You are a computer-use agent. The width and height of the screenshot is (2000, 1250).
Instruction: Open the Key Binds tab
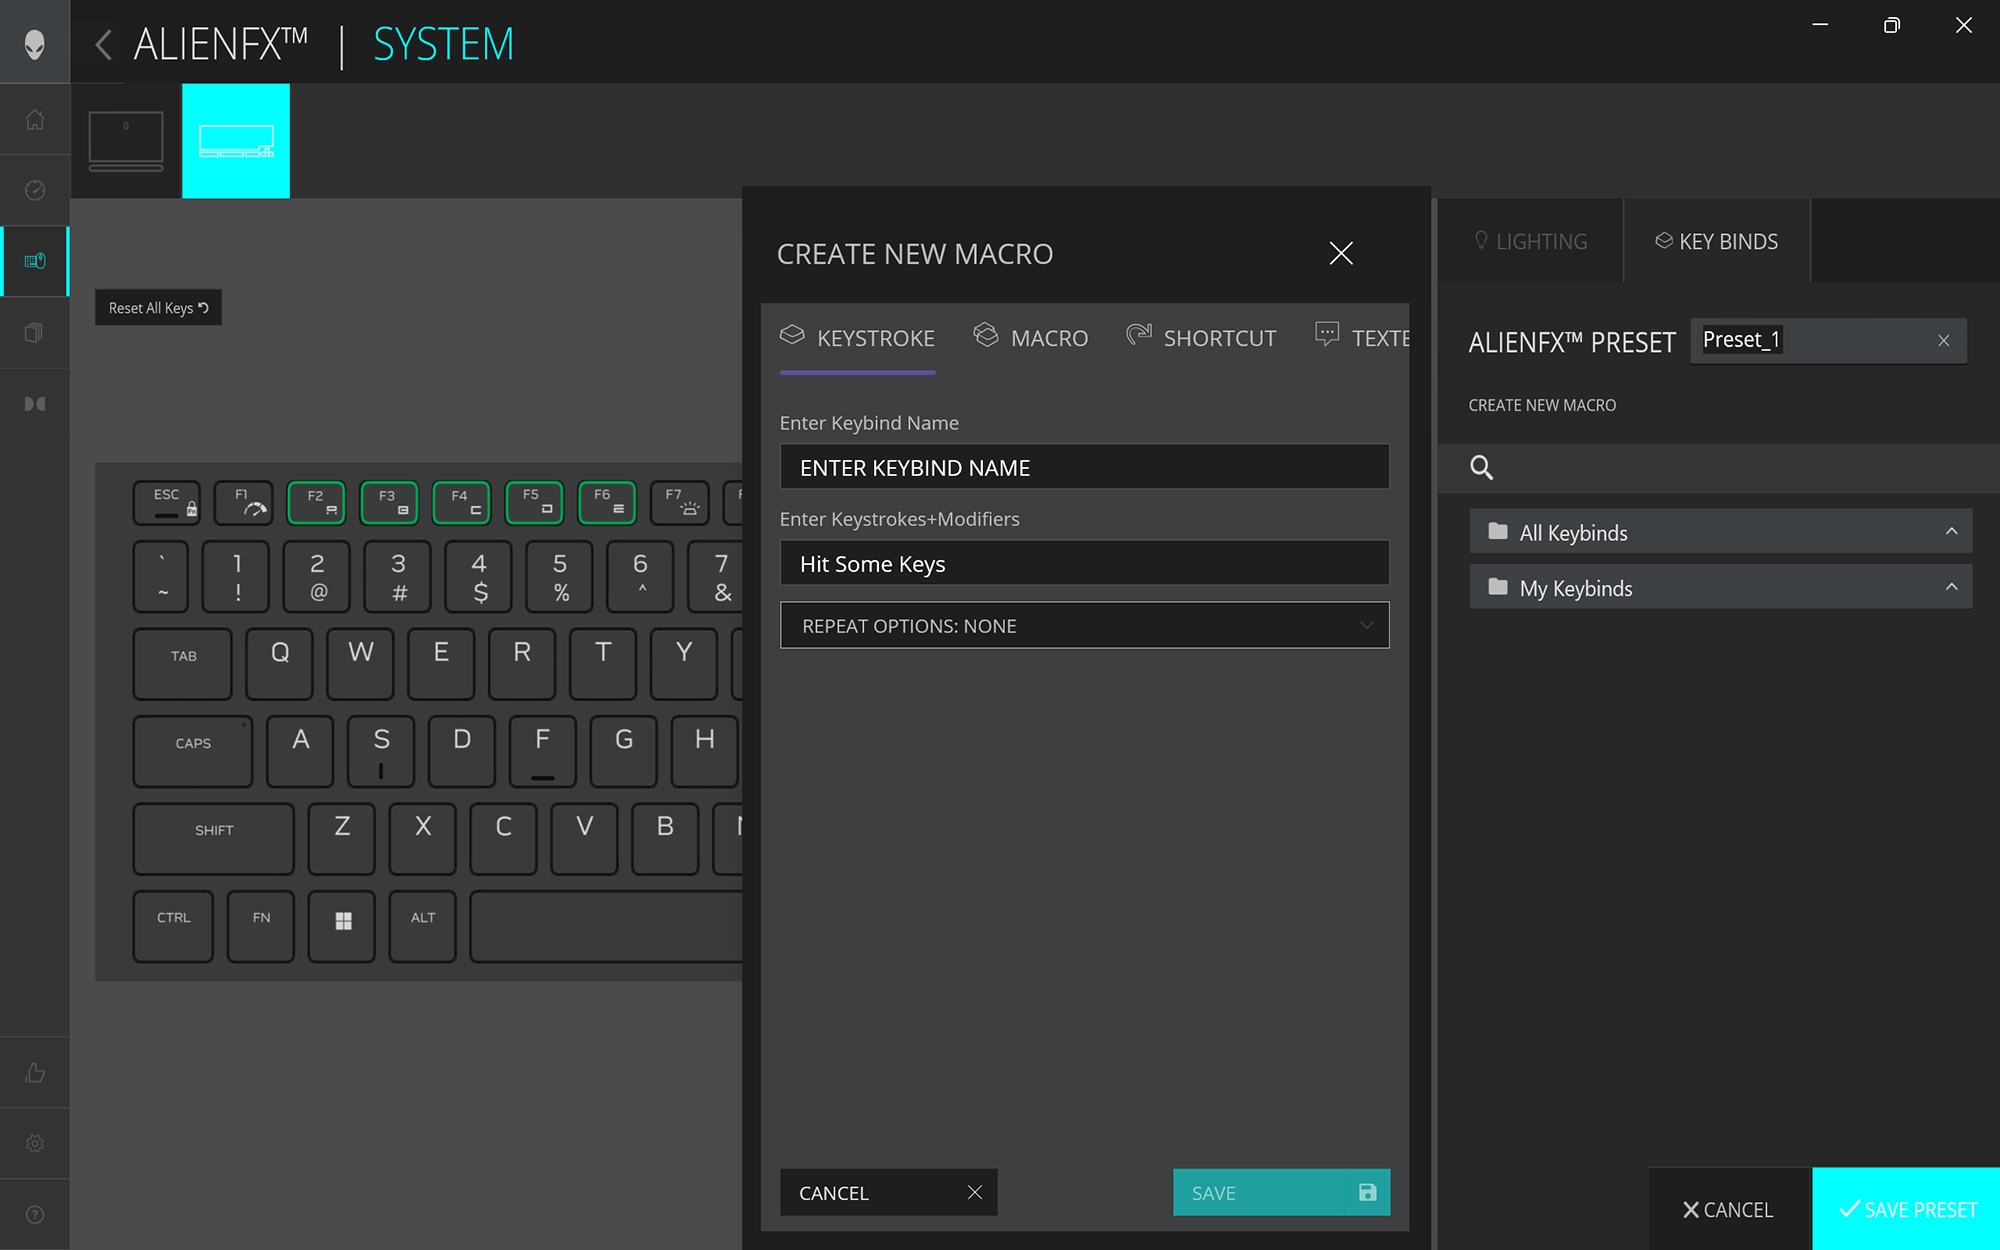tap(1717, 241)
